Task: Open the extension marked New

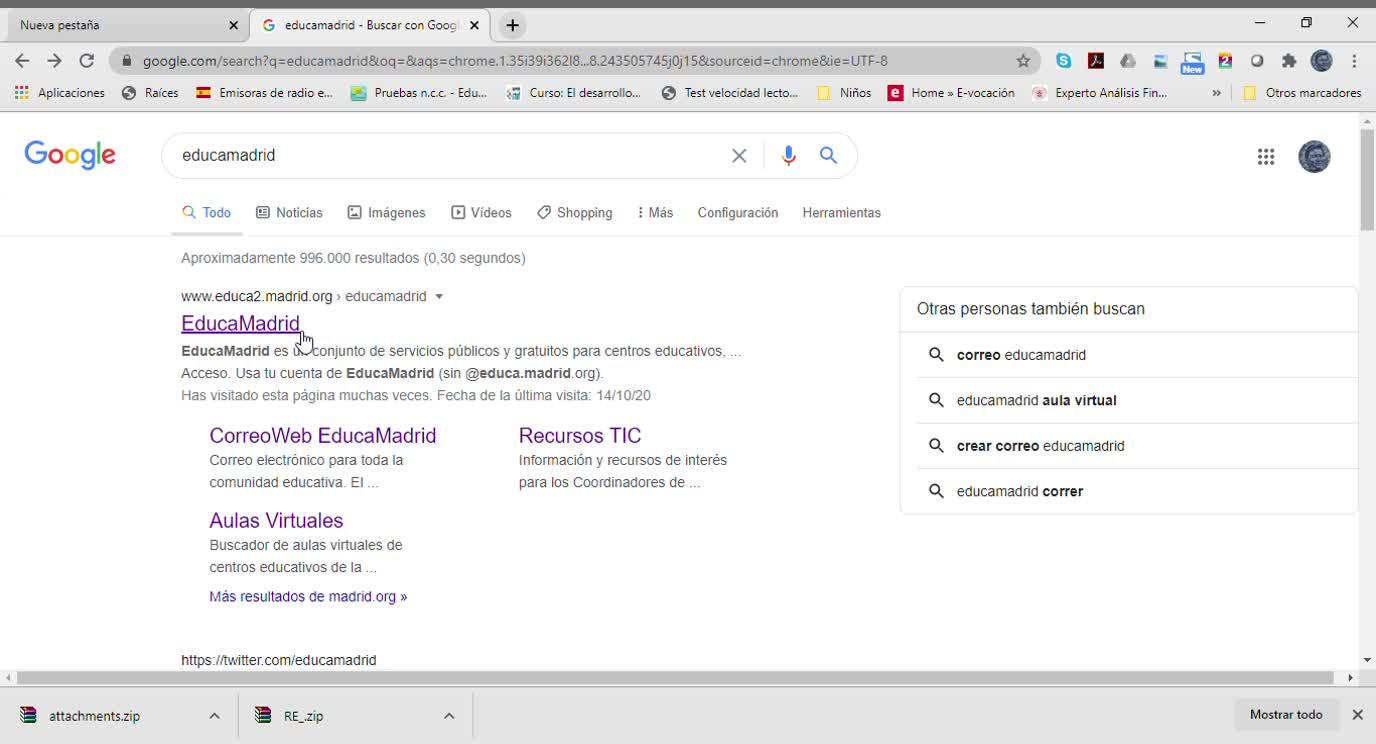Action: tap(1192, 63)
